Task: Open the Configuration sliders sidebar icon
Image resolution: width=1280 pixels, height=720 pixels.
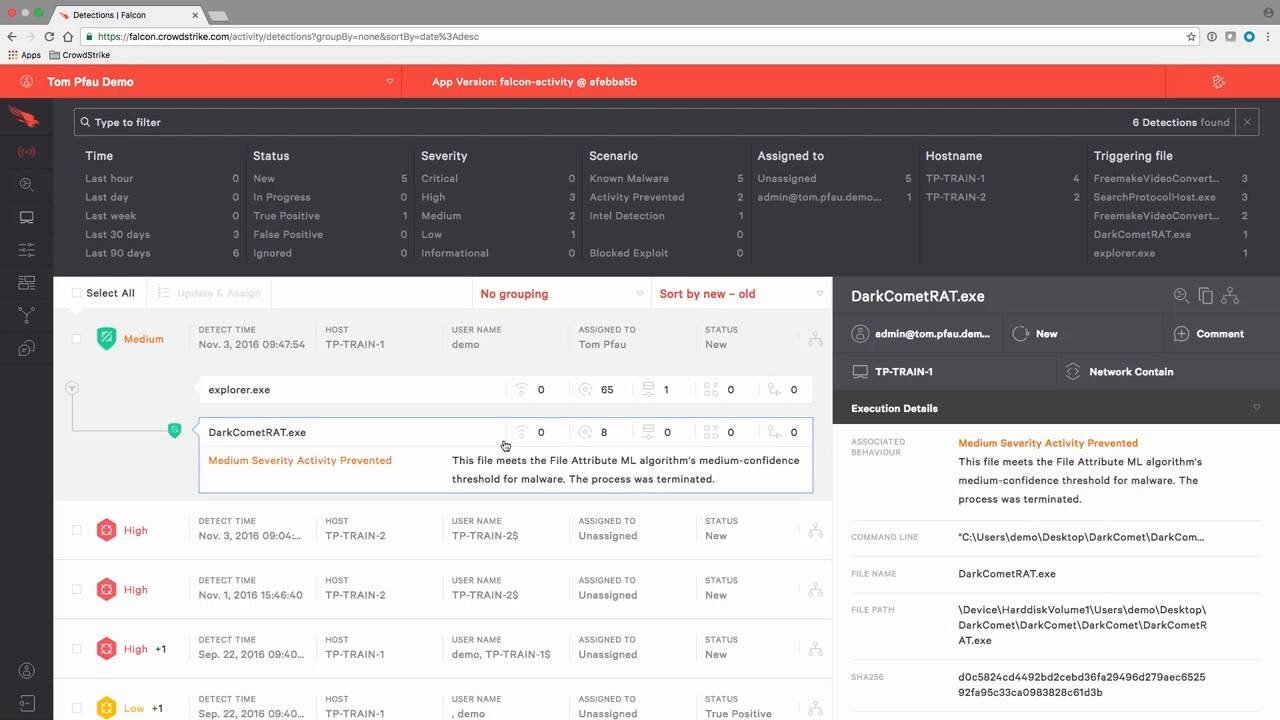Action: point(26,250)
